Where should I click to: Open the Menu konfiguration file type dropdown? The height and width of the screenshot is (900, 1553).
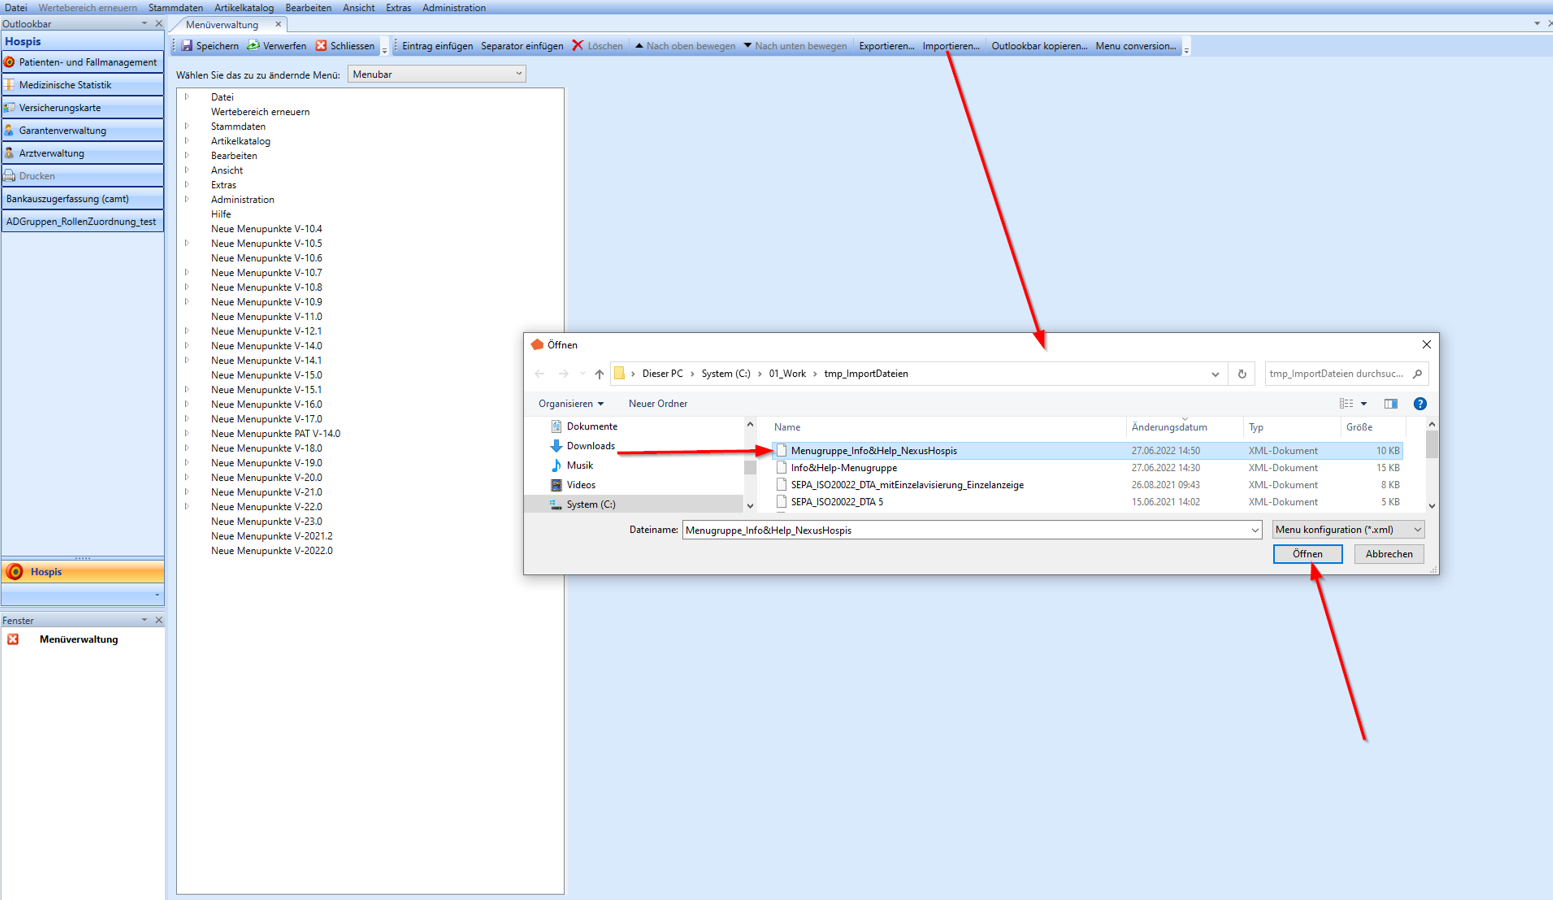click(1347, 530)
